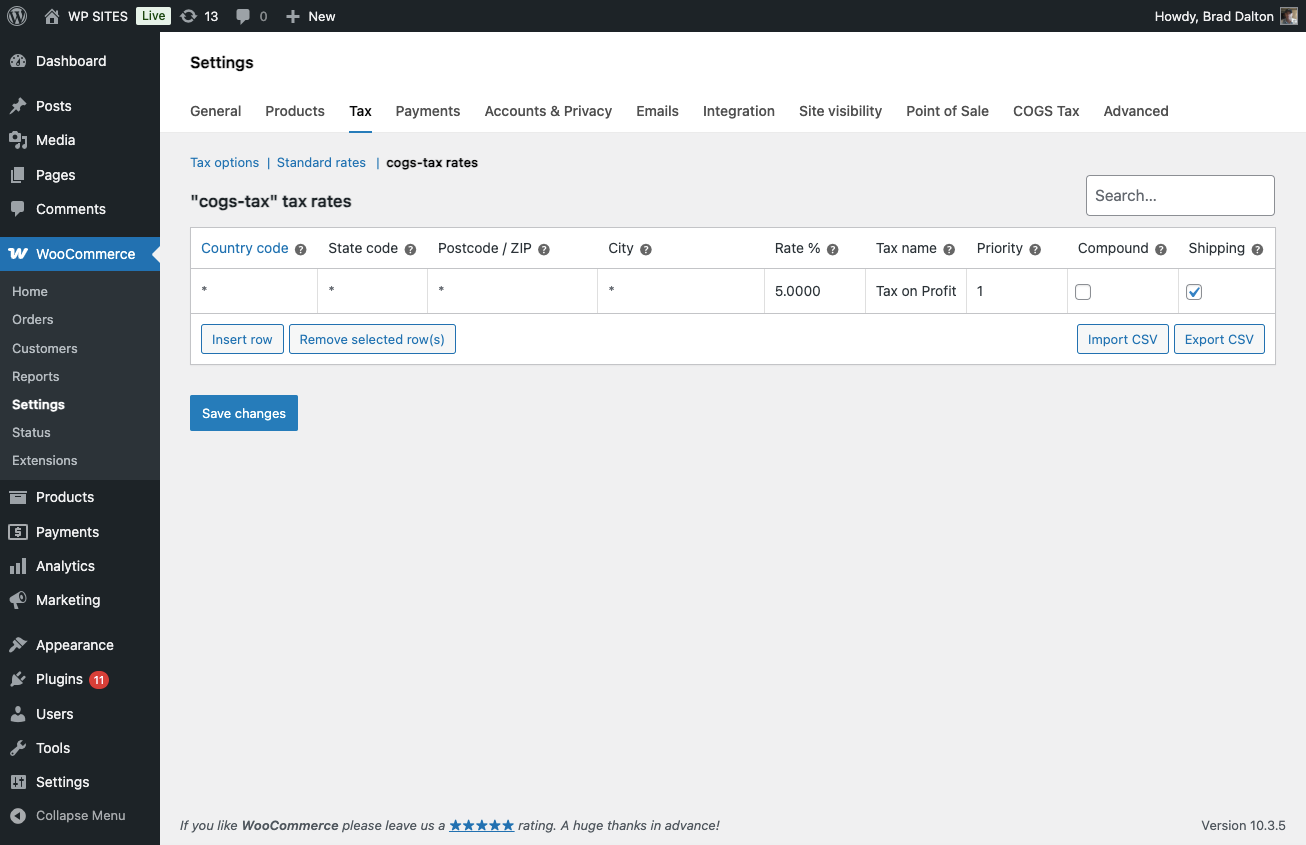The image size is (1306, 845).
Task: Click the Save changes button
Action: click(244, 413)
